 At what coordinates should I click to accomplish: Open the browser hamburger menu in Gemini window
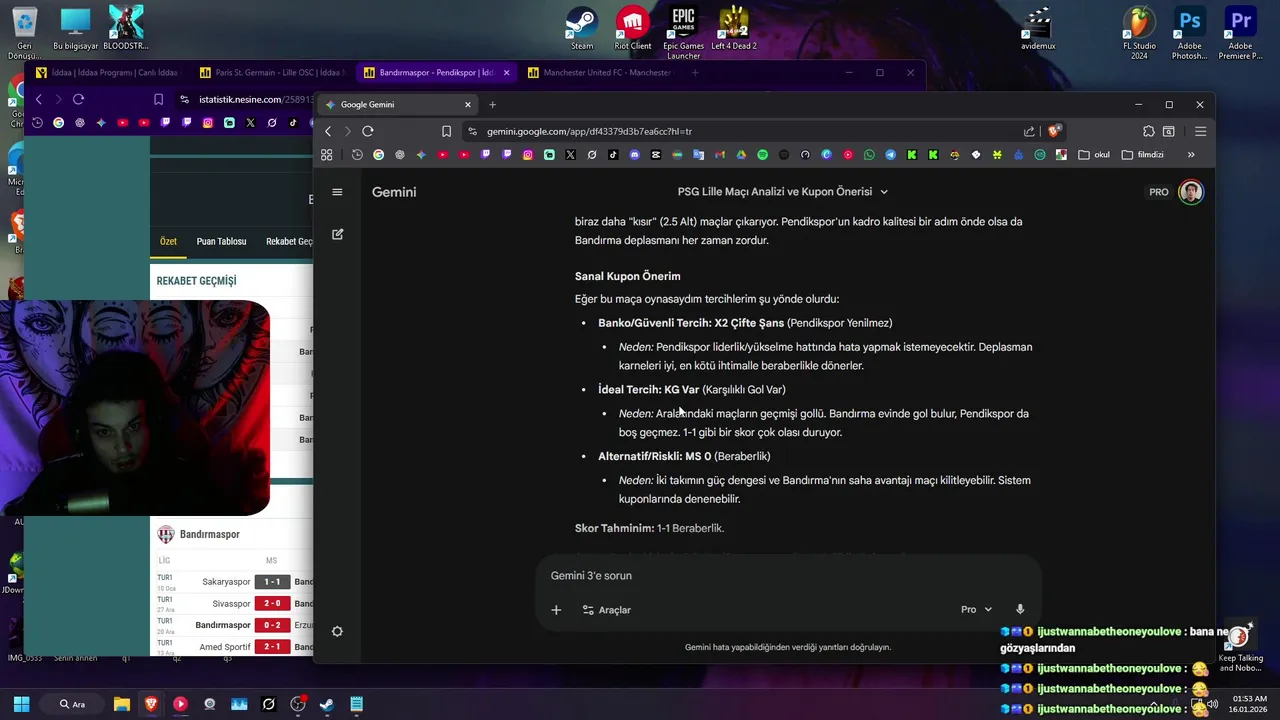[1200, 131]
